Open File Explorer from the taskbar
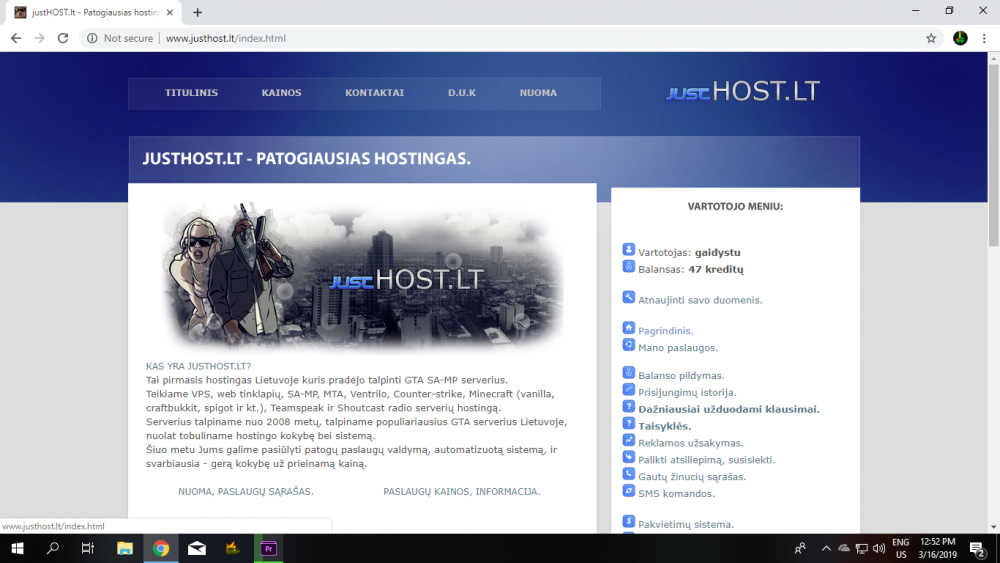Viewport: 1000px width, 563px height. pos(125,548)
